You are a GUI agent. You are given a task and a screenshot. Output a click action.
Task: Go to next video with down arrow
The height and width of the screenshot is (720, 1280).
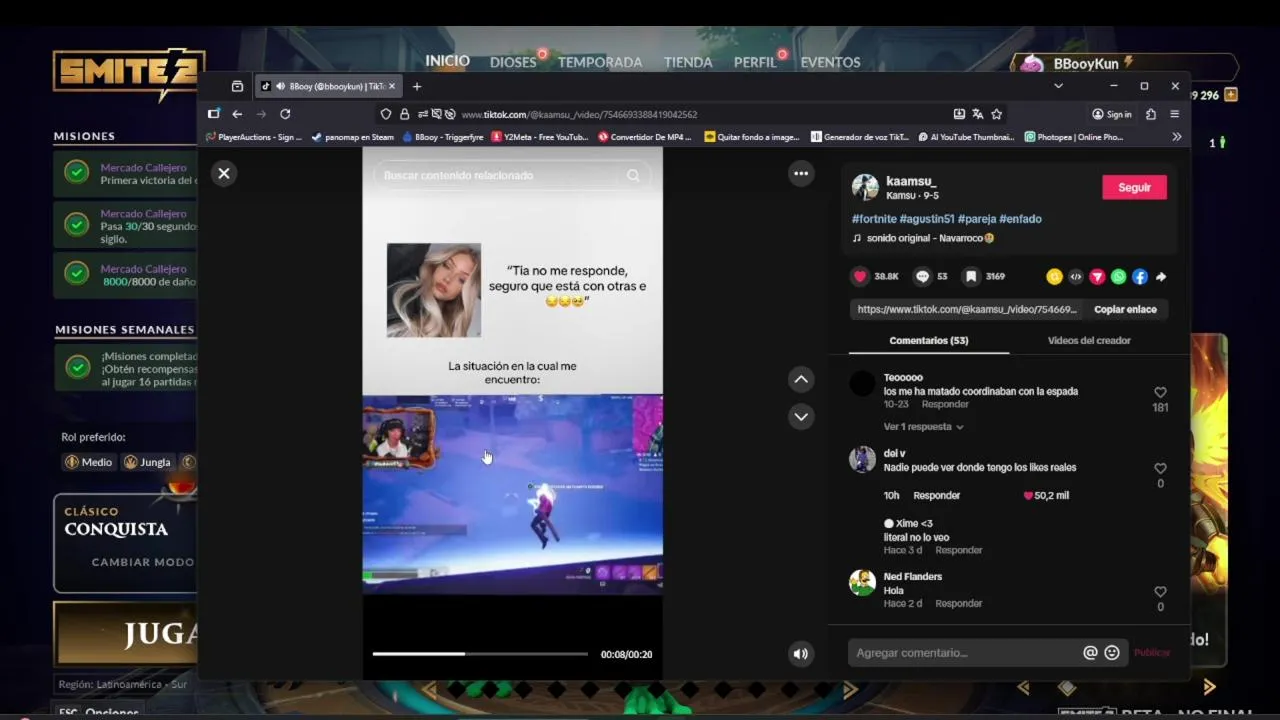[801, 416]
